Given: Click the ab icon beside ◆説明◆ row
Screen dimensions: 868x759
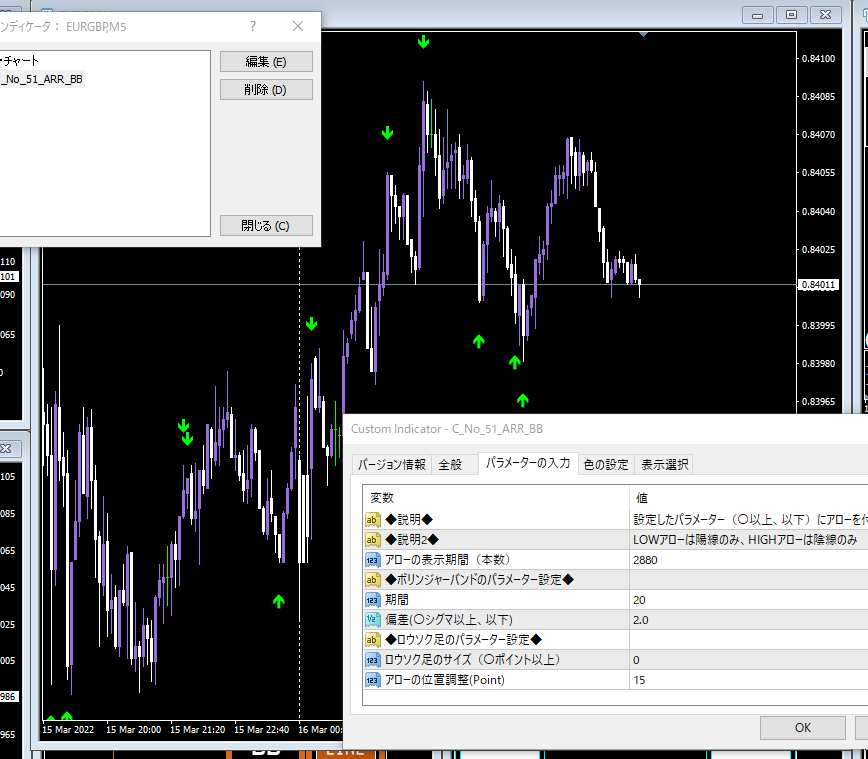Looking at the screenshot, I should pos(373,520).
